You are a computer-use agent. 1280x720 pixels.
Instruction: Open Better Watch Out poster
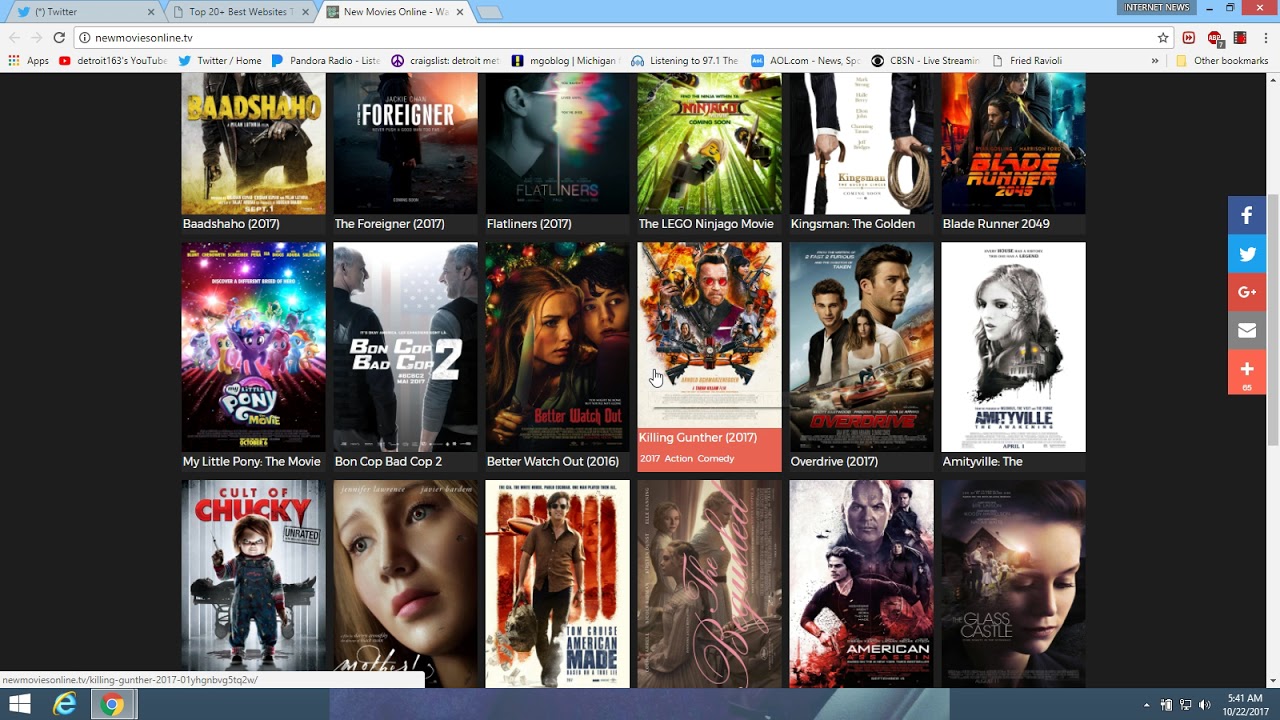click(557, 347)
